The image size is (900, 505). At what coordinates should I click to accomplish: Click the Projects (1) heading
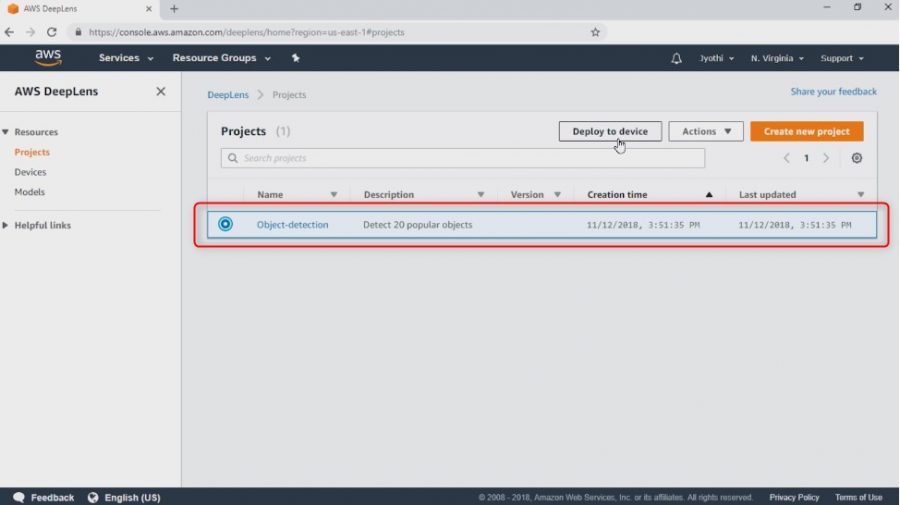(x=255, y=131)
